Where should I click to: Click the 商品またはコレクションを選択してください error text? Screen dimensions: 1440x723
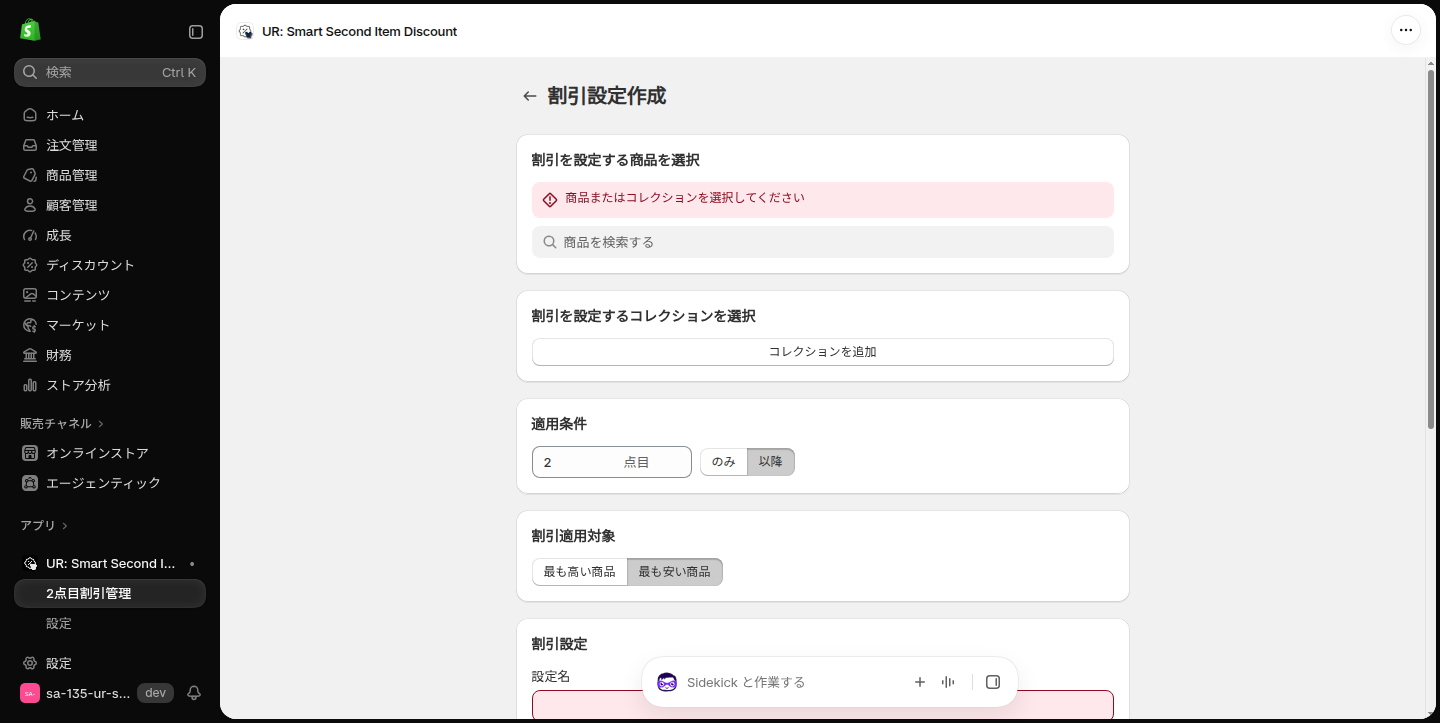pos(685,198)
